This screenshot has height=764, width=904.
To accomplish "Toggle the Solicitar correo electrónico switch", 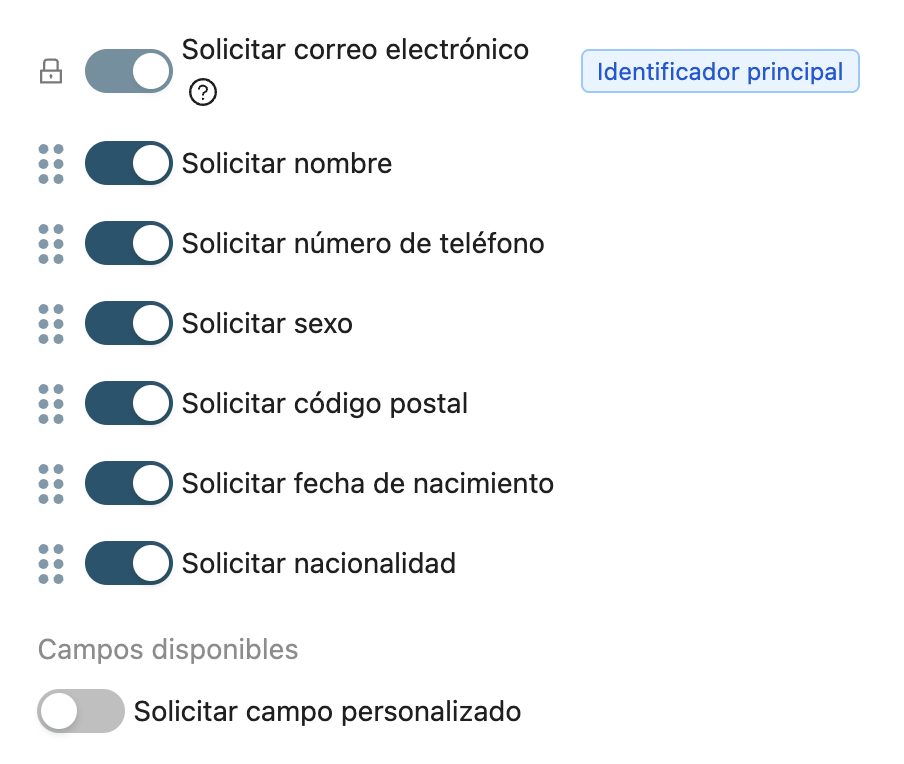I will pyautogui.click(x=129, y=71).
